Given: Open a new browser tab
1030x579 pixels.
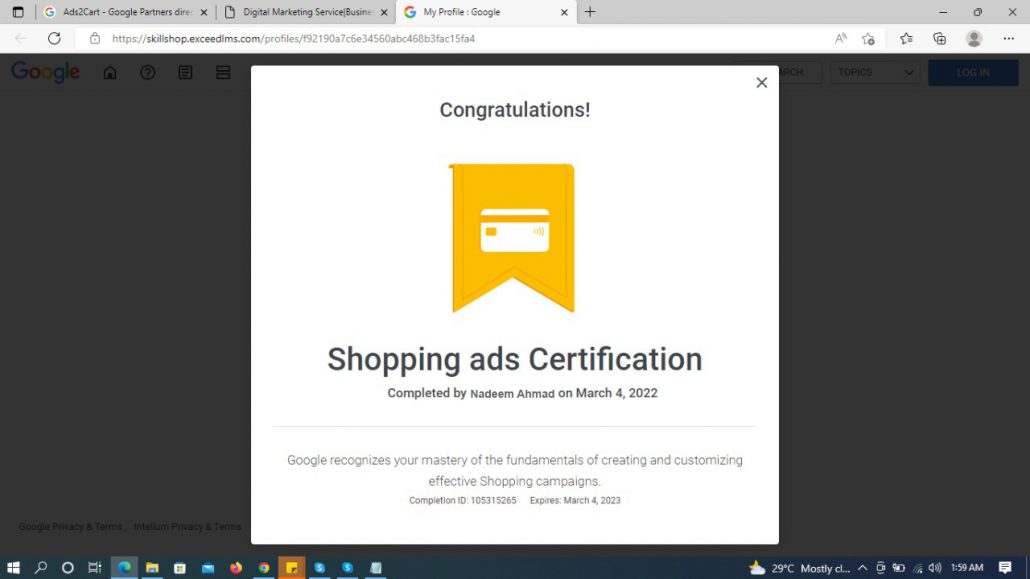Looking at the screenshot, I should tap(590, 12).
